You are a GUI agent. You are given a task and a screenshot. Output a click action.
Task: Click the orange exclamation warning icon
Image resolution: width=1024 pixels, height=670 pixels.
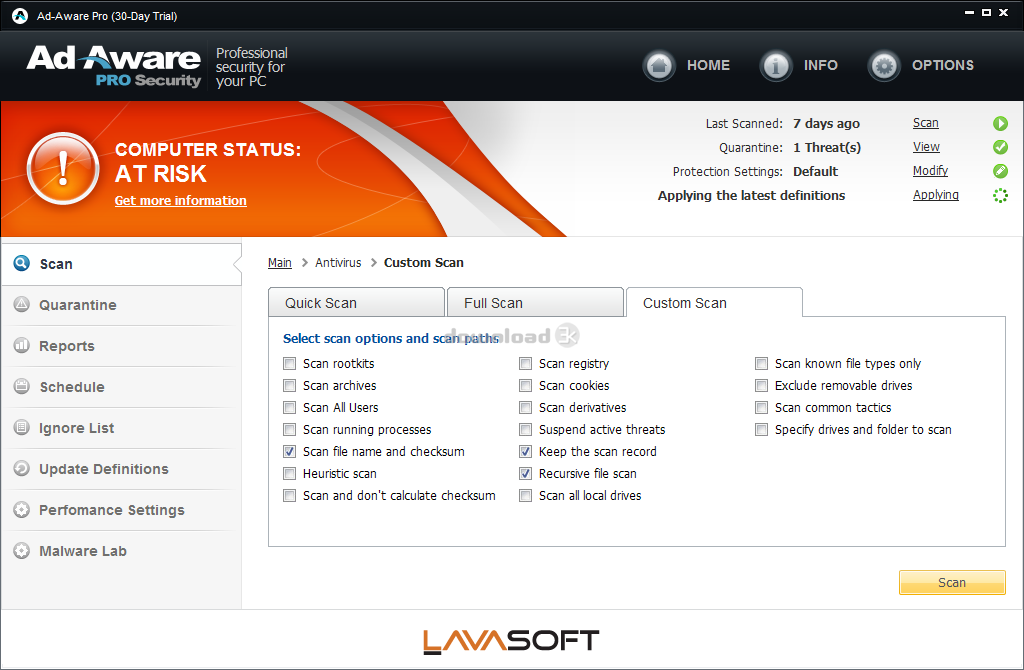pos(63,168)
